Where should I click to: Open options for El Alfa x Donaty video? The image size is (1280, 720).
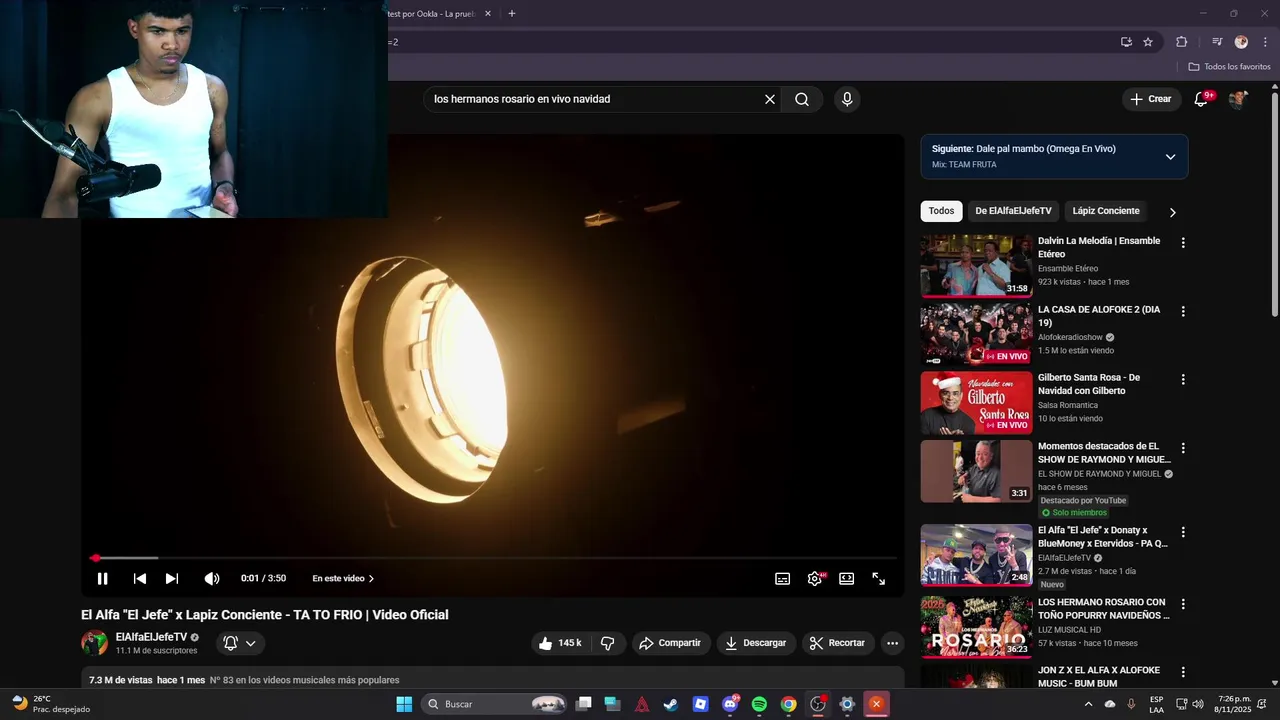pos(1183,532)
